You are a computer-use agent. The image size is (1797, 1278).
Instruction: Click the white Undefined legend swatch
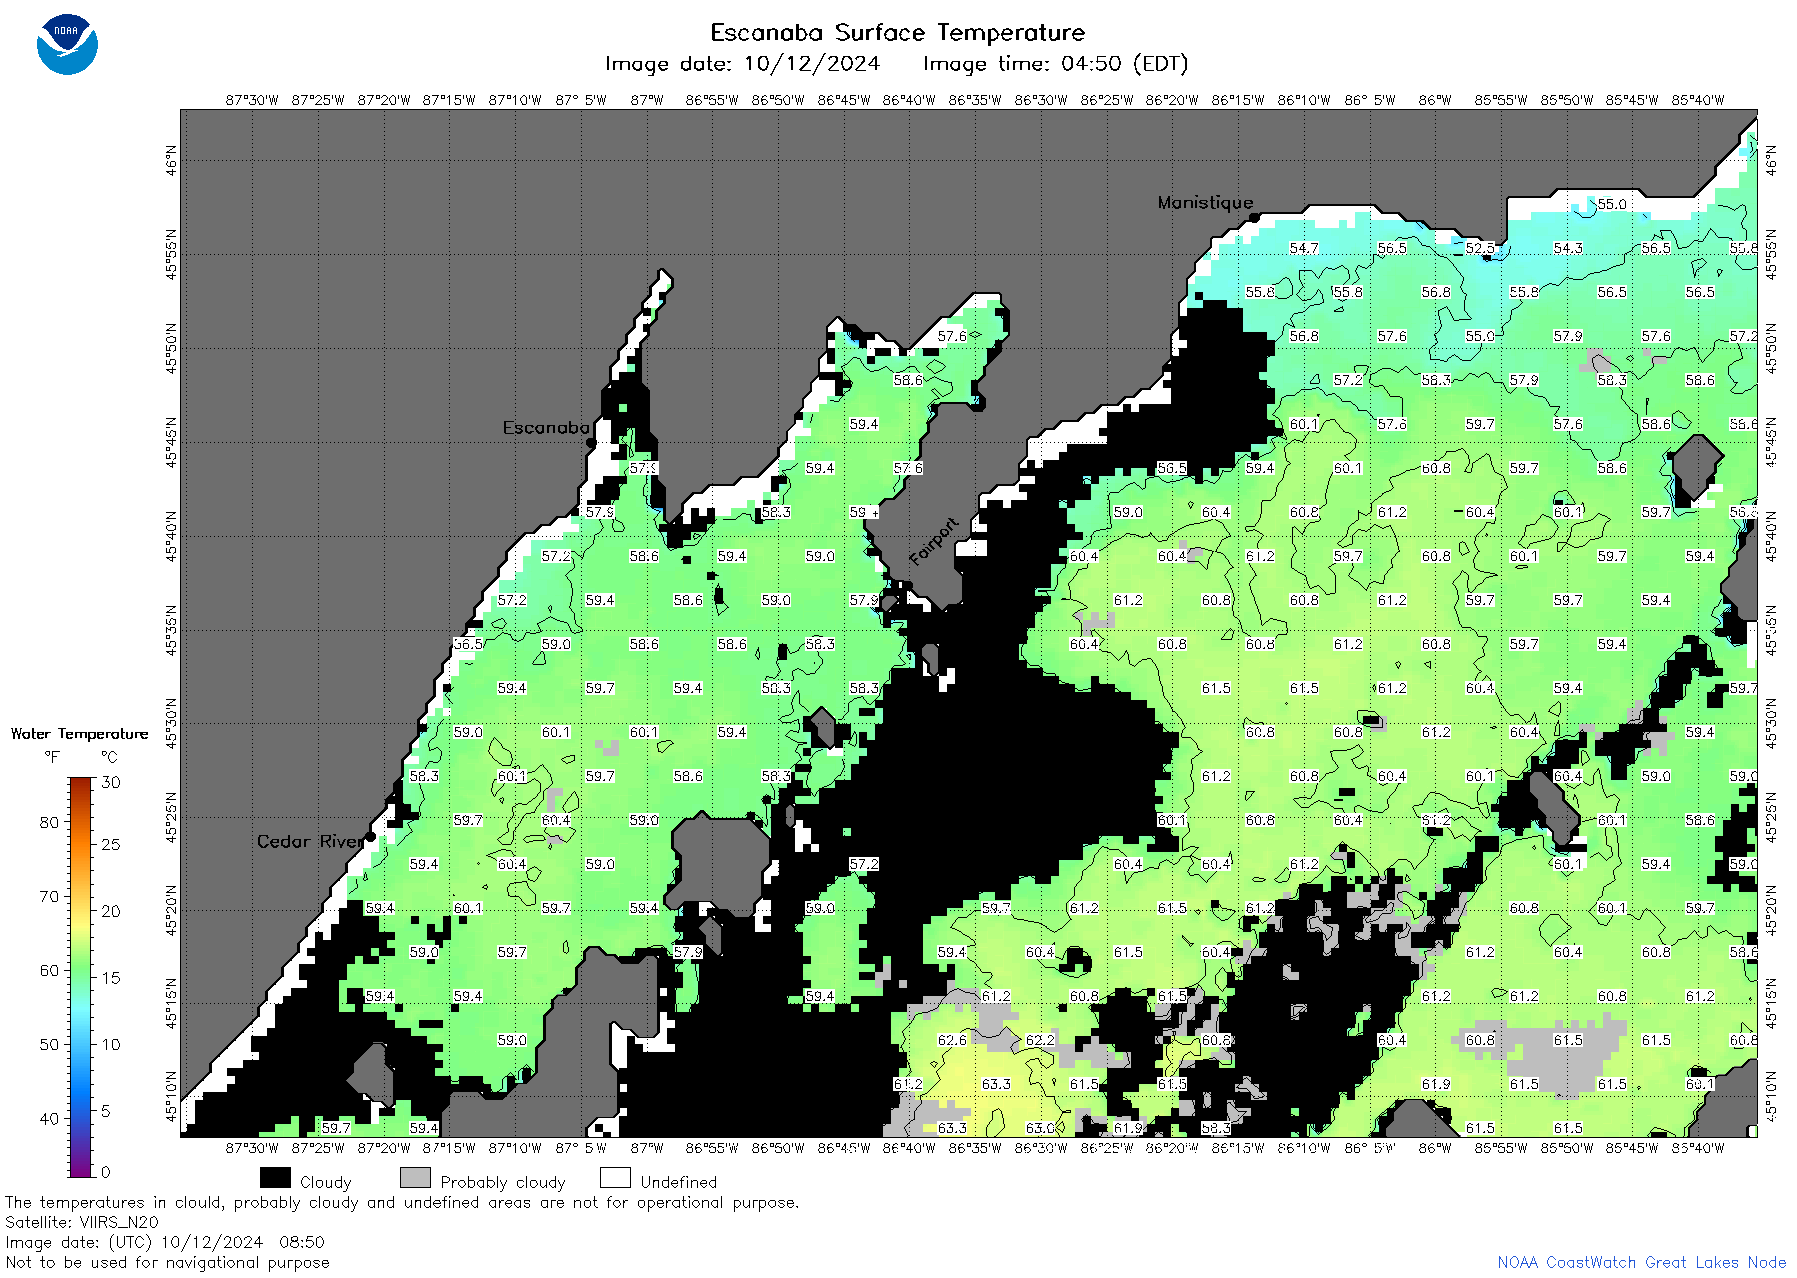pyautogui.click(x=615, y=1178)
